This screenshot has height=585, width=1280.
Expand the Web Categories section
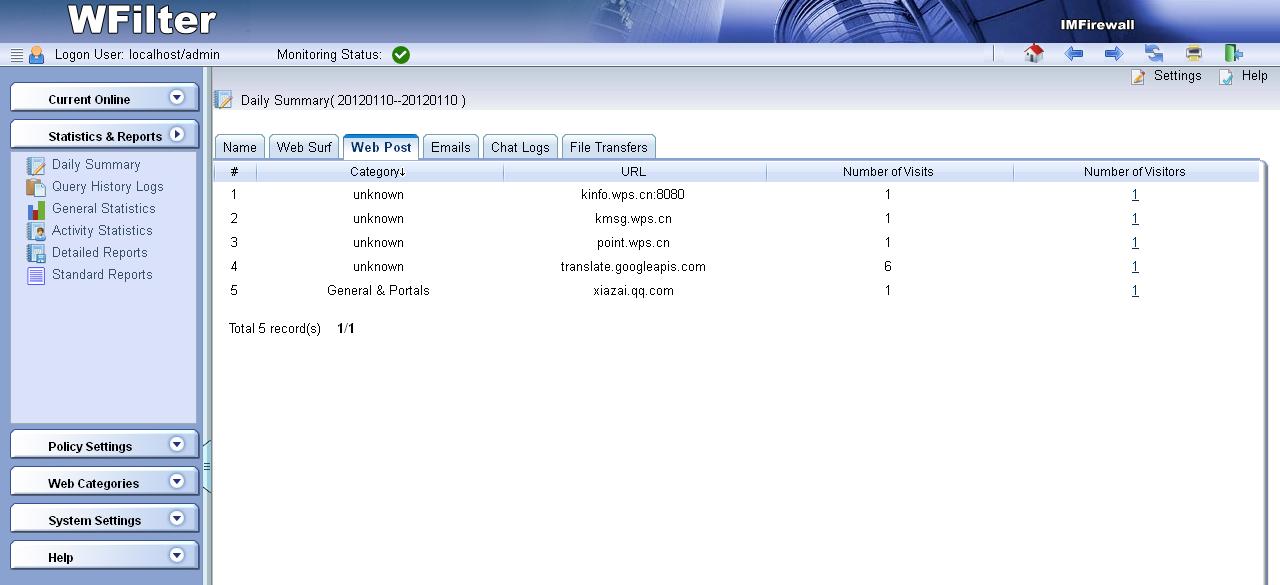[x=177, y=482]
